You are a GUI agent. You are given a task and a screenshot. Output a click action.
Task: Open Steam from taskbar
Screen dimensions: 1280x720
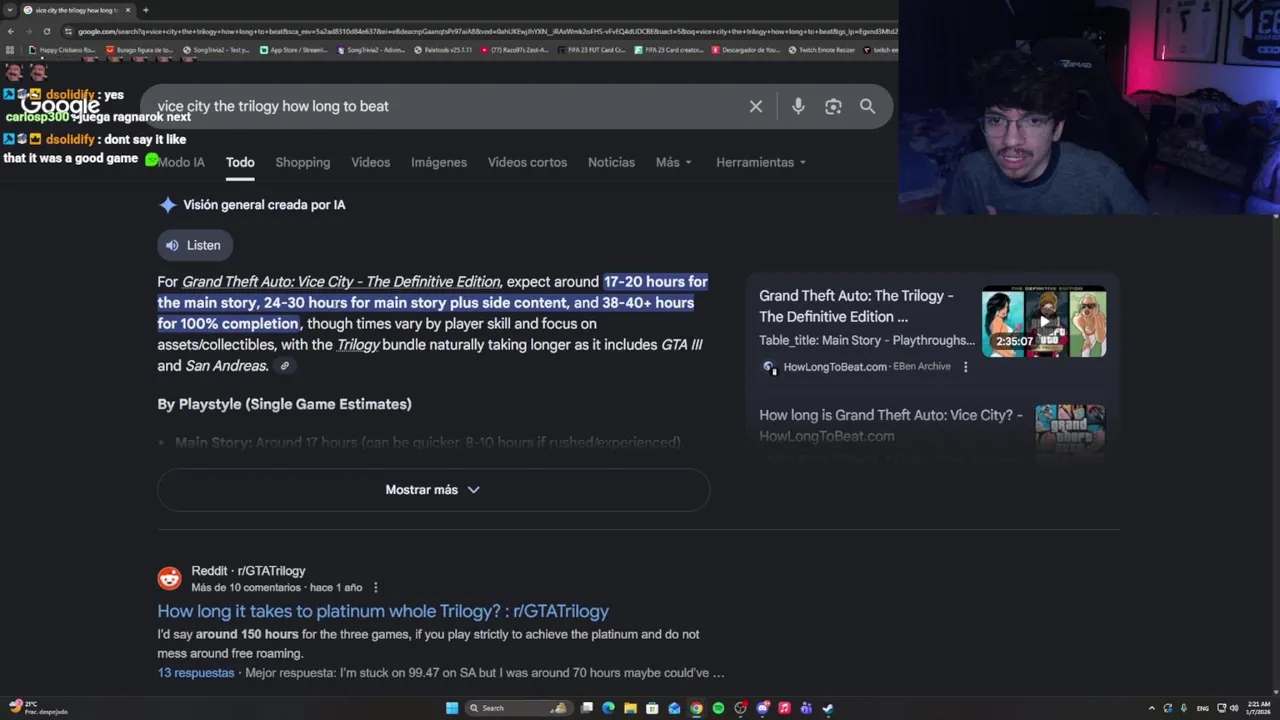(x=828, y=708)
